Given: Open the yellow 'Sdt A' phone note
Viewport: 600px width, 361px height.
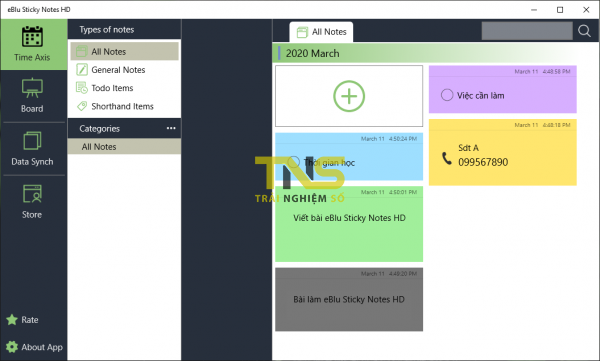Looking at the screenshot, I should click(x=502, y=152).
